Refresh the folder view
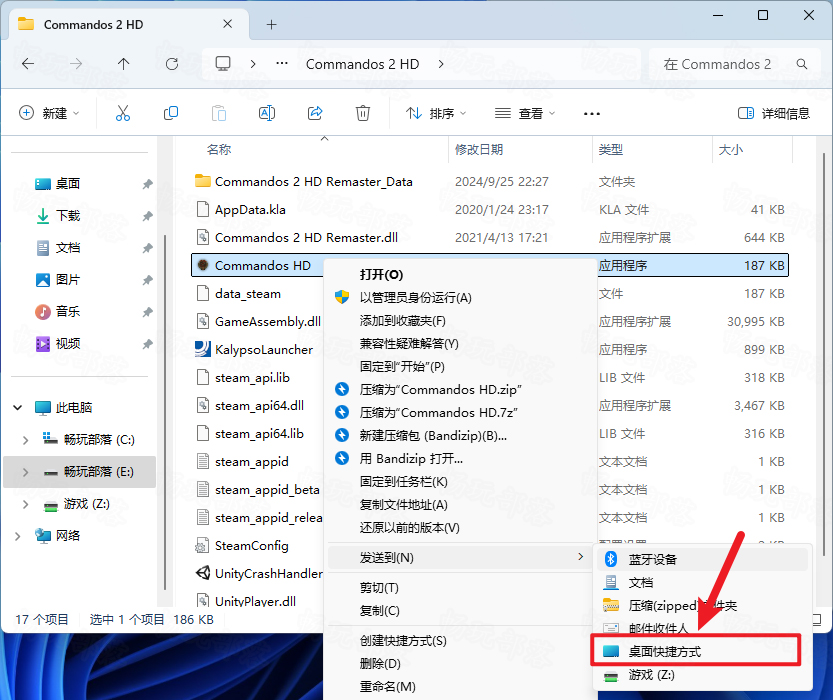Viewport: 833px width, 700px height. (x=172, y=64)
